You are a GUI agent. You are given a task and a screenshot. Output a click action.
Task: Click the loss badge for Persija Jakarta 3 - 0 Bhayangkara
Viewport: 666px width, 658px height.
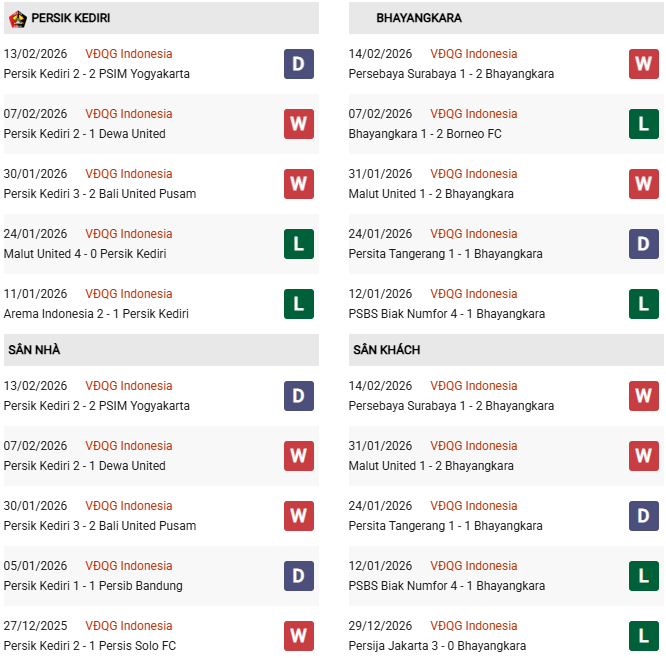point(643,636)
